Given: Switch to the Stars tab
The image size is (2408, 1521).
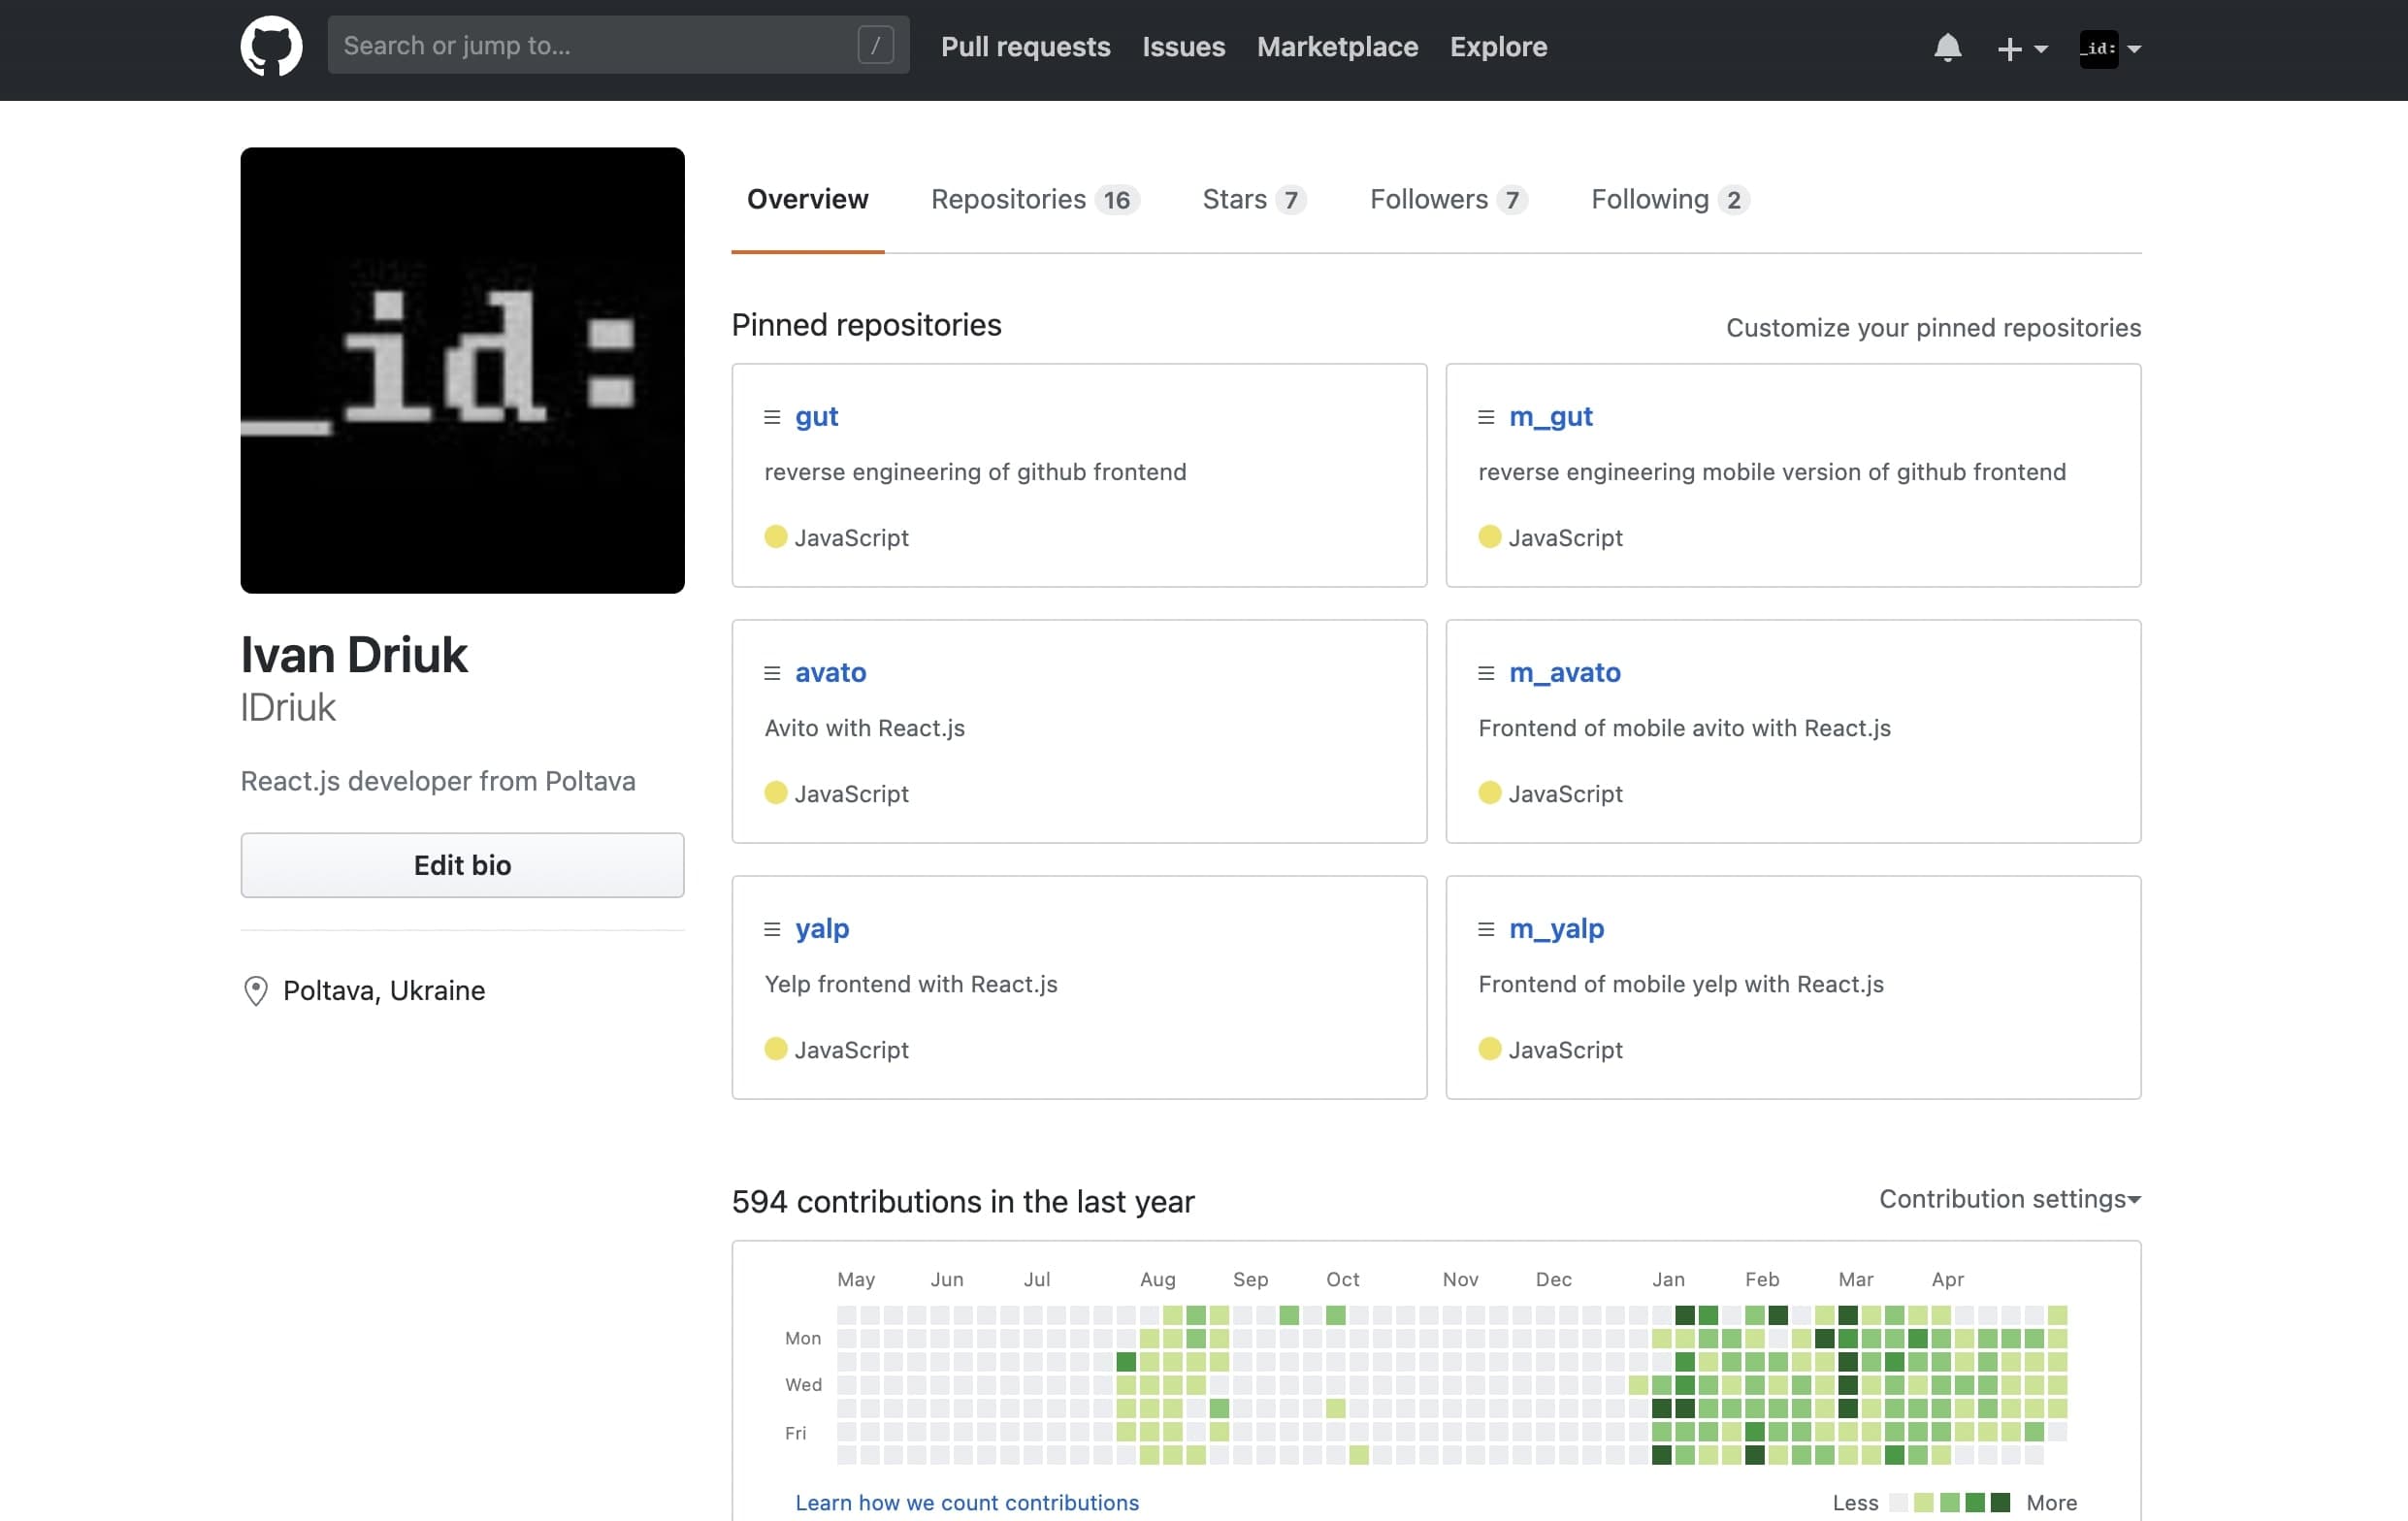Looking at the screenshot, I should pyautogui.click(x=1254, y=200).
